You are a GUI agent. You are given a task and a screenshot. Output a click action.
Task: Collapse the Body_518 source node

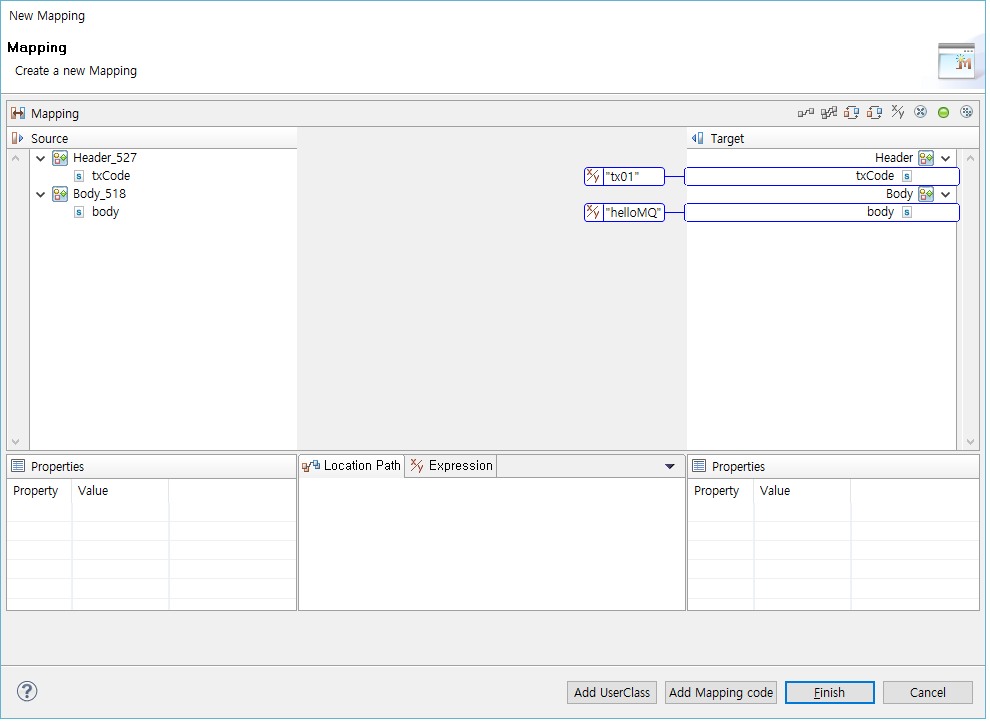(40, 193)
